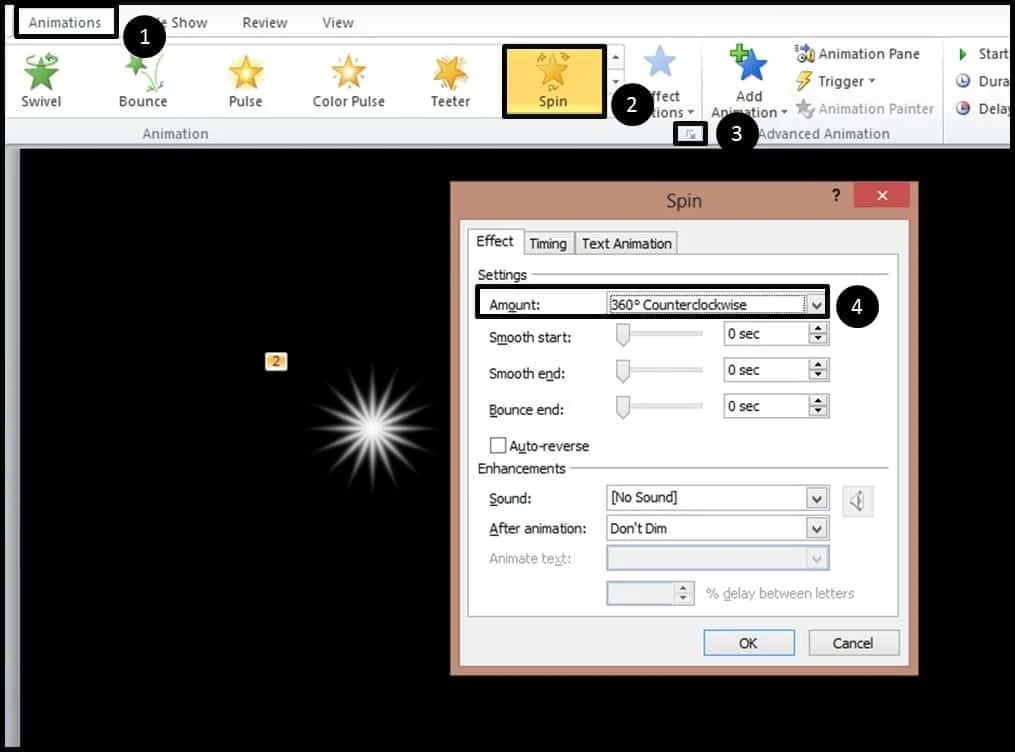Click the Smooth end seconds field
The width and height of the screenshot is (1015, 752).
coord(766,370)
